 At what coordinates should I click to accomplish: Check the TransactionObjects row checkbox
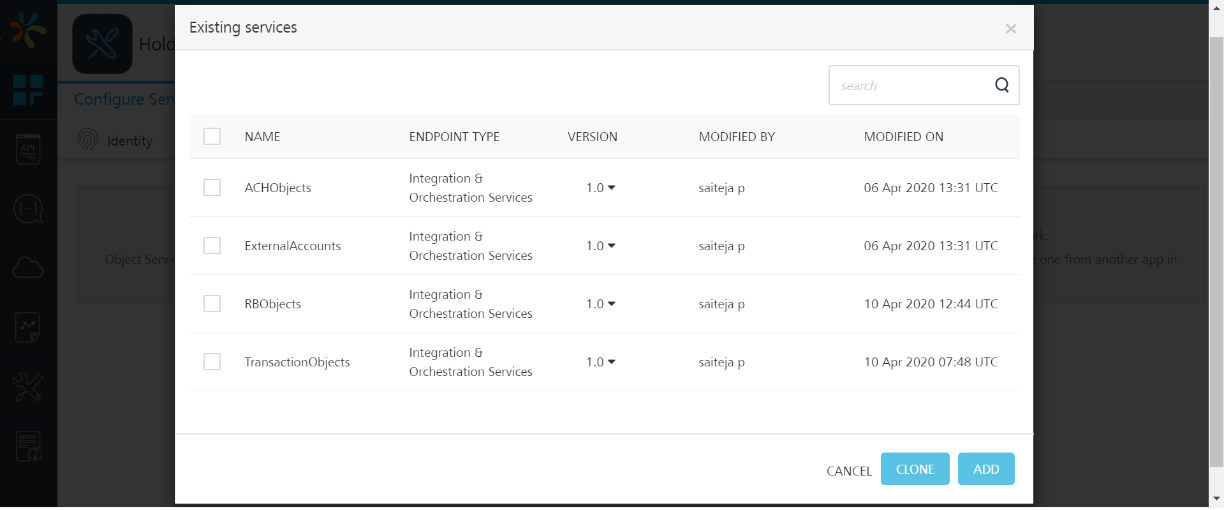coord(212,361)
